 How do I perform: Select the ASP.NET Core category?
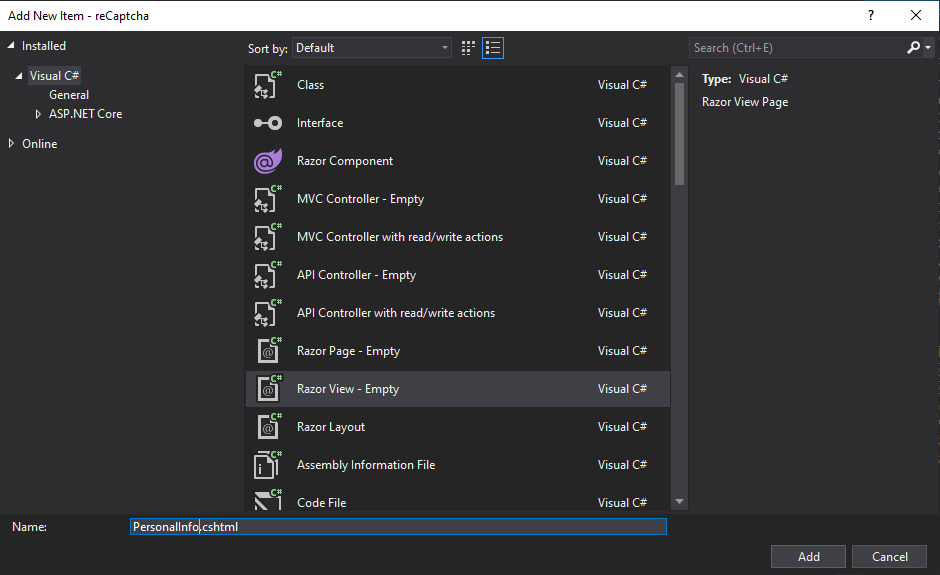[86, 114]
